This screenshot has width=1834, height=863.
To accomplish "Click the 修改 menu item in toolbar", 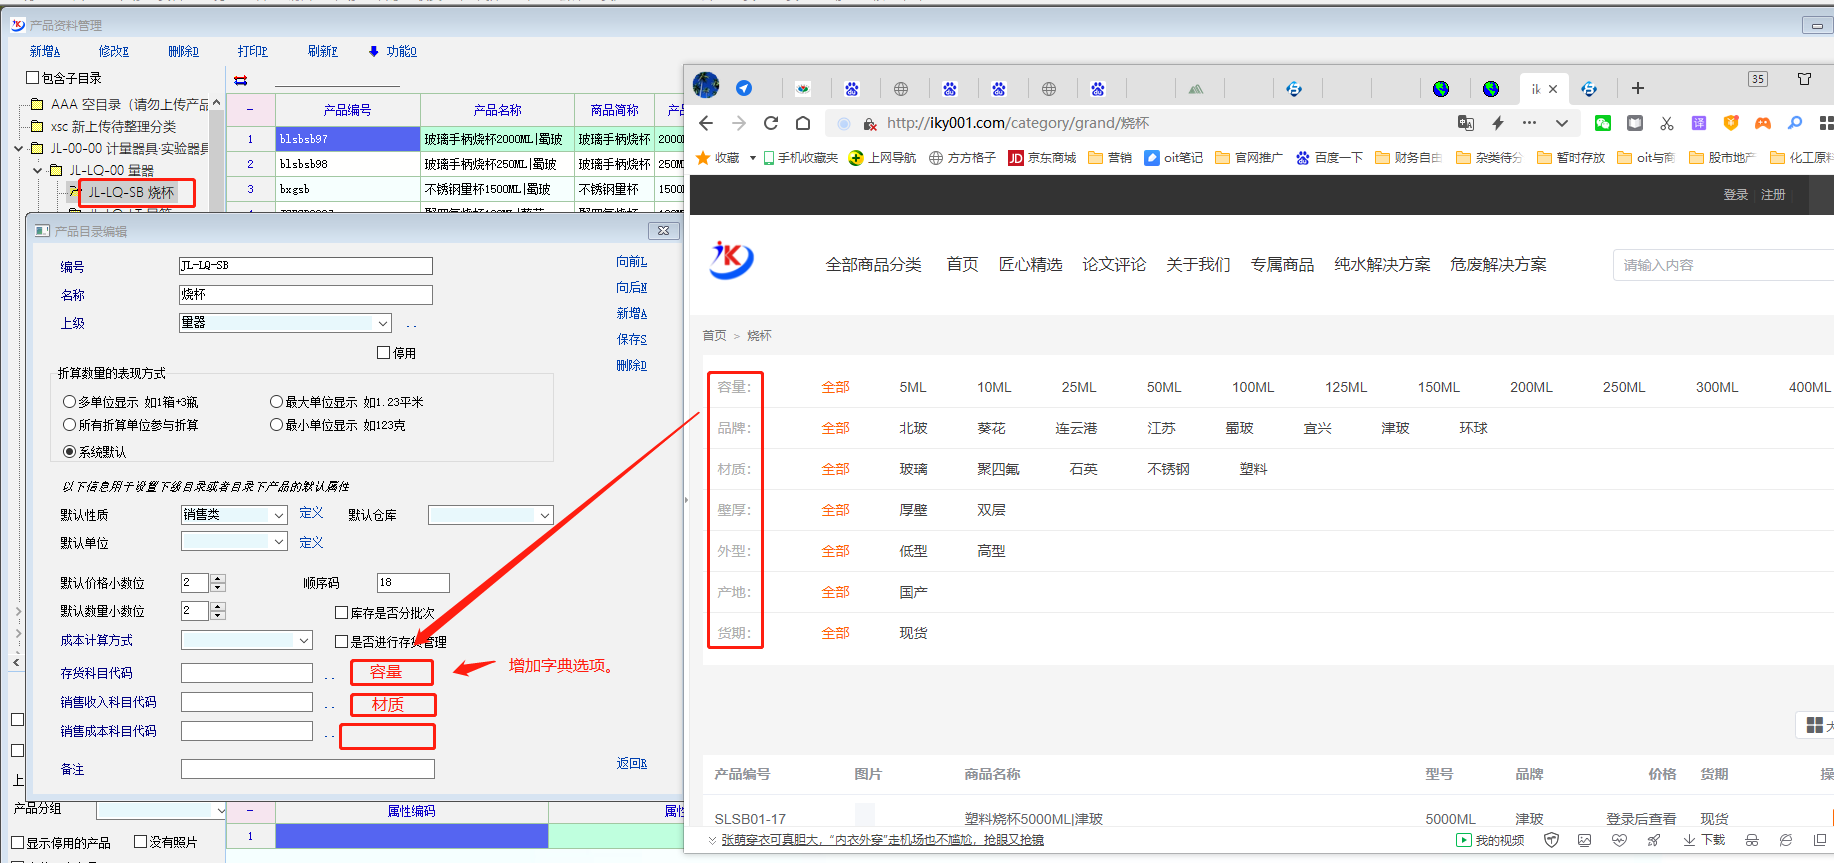I will (113, 51).
